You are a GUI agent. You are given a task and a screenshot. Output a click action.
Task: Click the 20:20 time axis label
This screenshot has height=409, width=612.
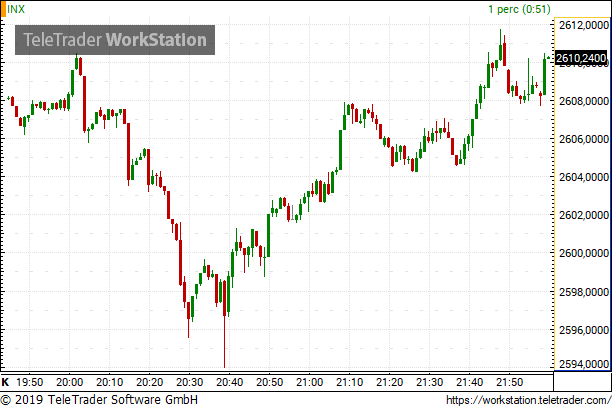(149, 382)
